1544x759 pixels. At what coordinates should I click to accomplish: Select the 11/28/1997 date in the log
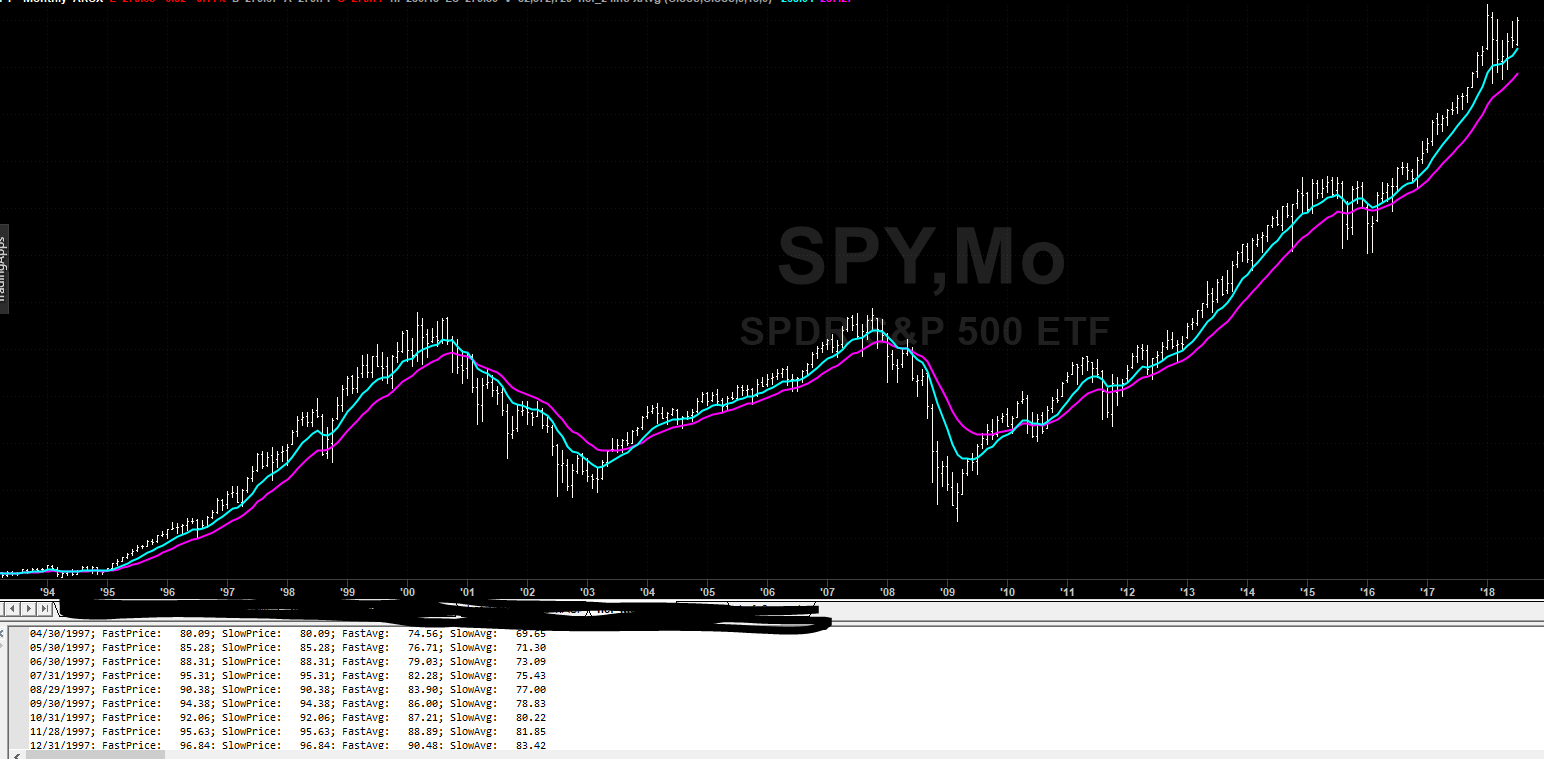[62, 731]
